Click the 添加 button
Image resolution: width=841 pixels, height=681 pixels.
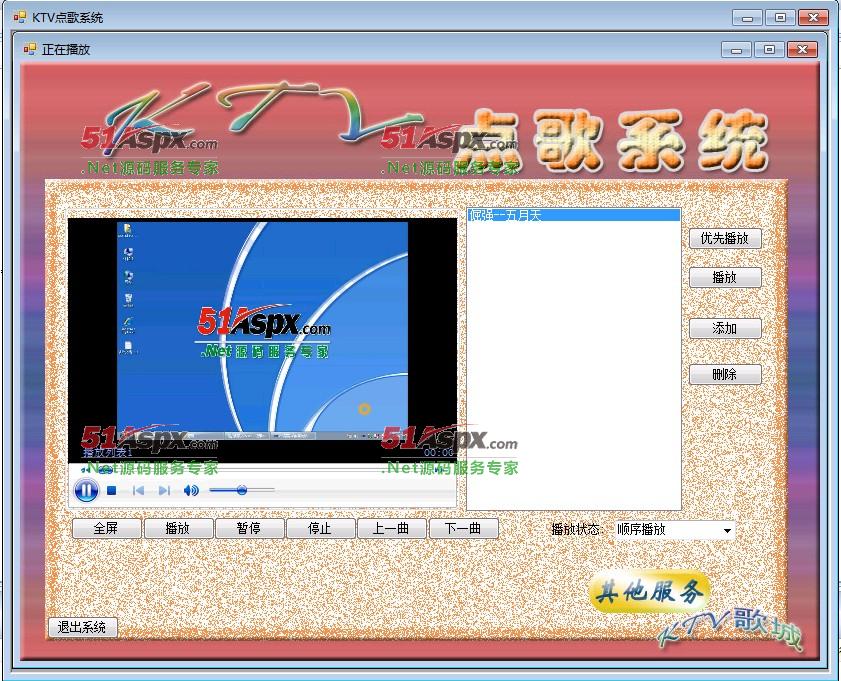725,328
